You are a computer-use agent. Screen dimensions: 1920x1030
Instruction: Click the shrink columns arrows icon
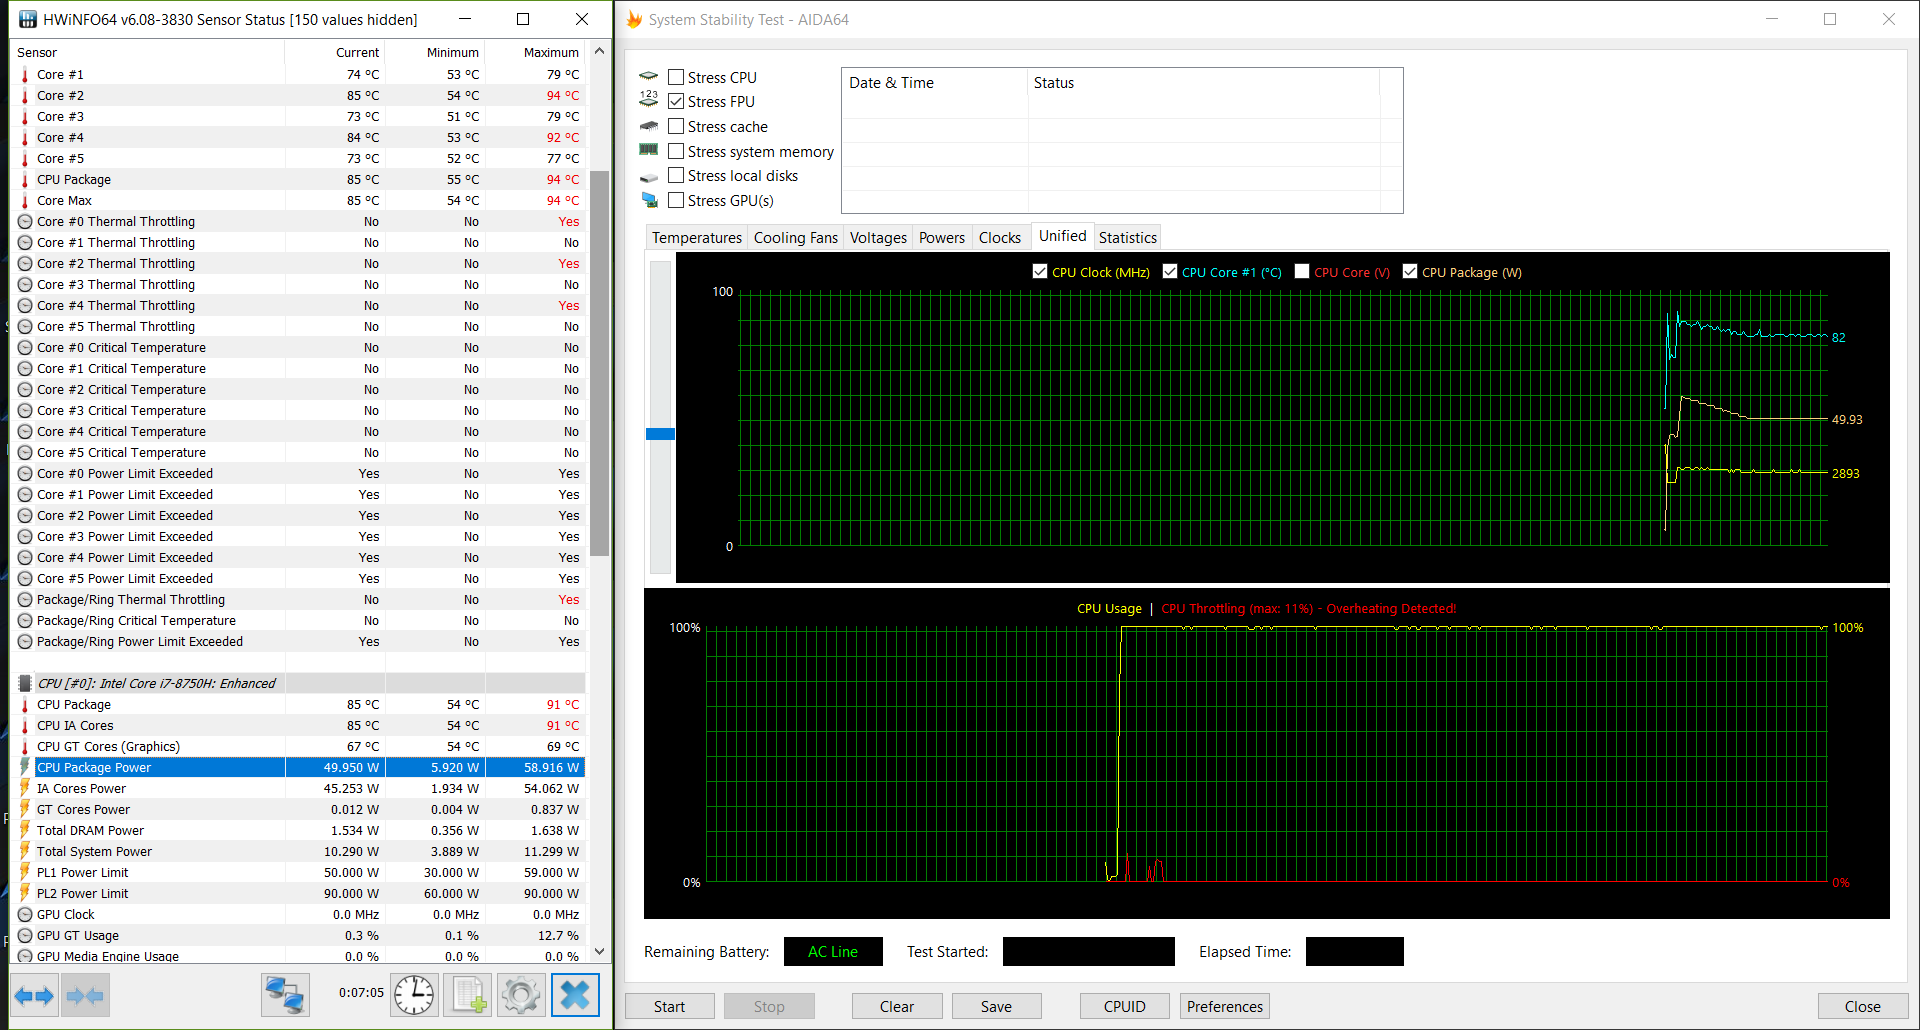(x=85, y=996)
